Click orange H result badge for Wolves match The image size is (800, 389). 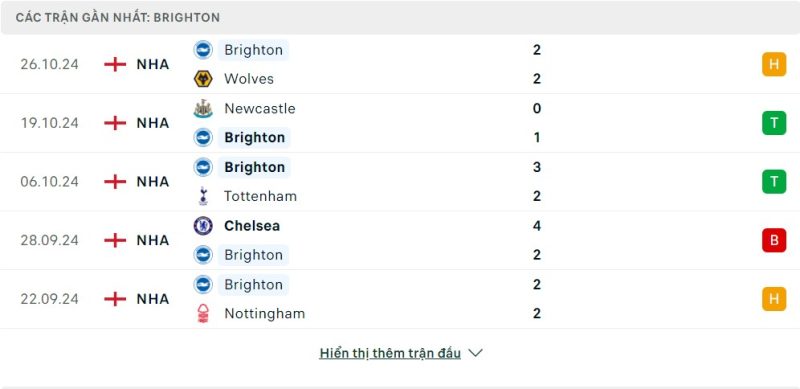pyautogui.click(x=774, y=64)
